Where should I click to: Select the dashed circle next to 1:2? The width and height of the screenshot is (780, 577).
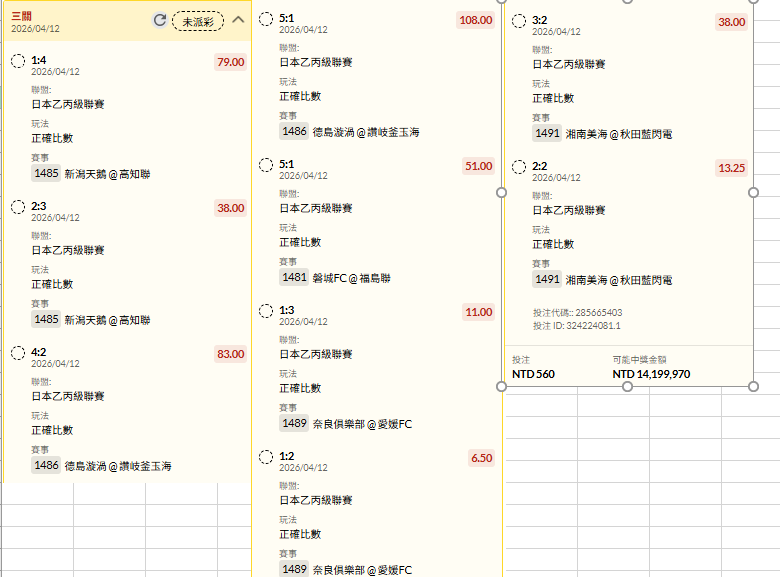266,457
